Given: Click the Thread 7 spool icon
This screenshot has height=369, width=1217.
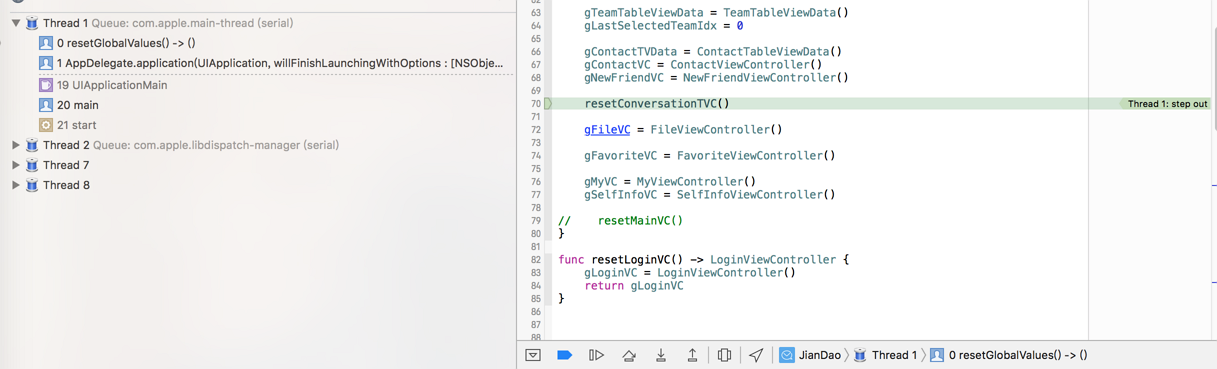Looking at the screenshot, I should (x=32, y=165).
